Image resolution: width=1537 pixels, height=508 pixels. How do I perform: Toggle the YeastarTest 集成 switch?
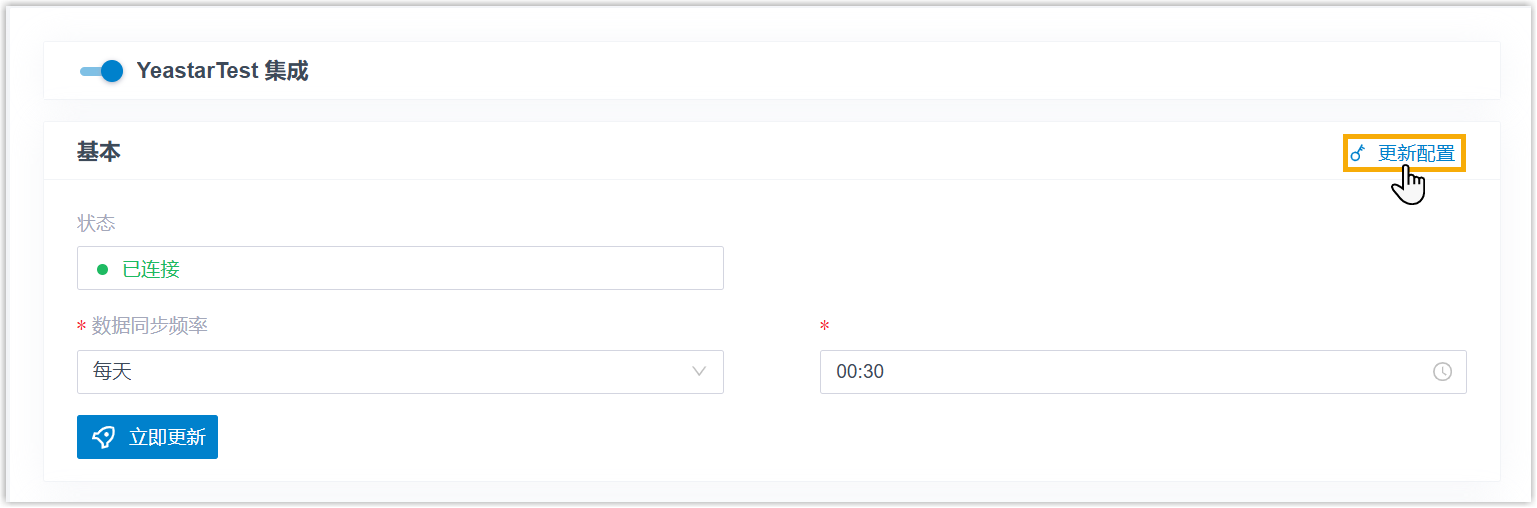[101, 71]
